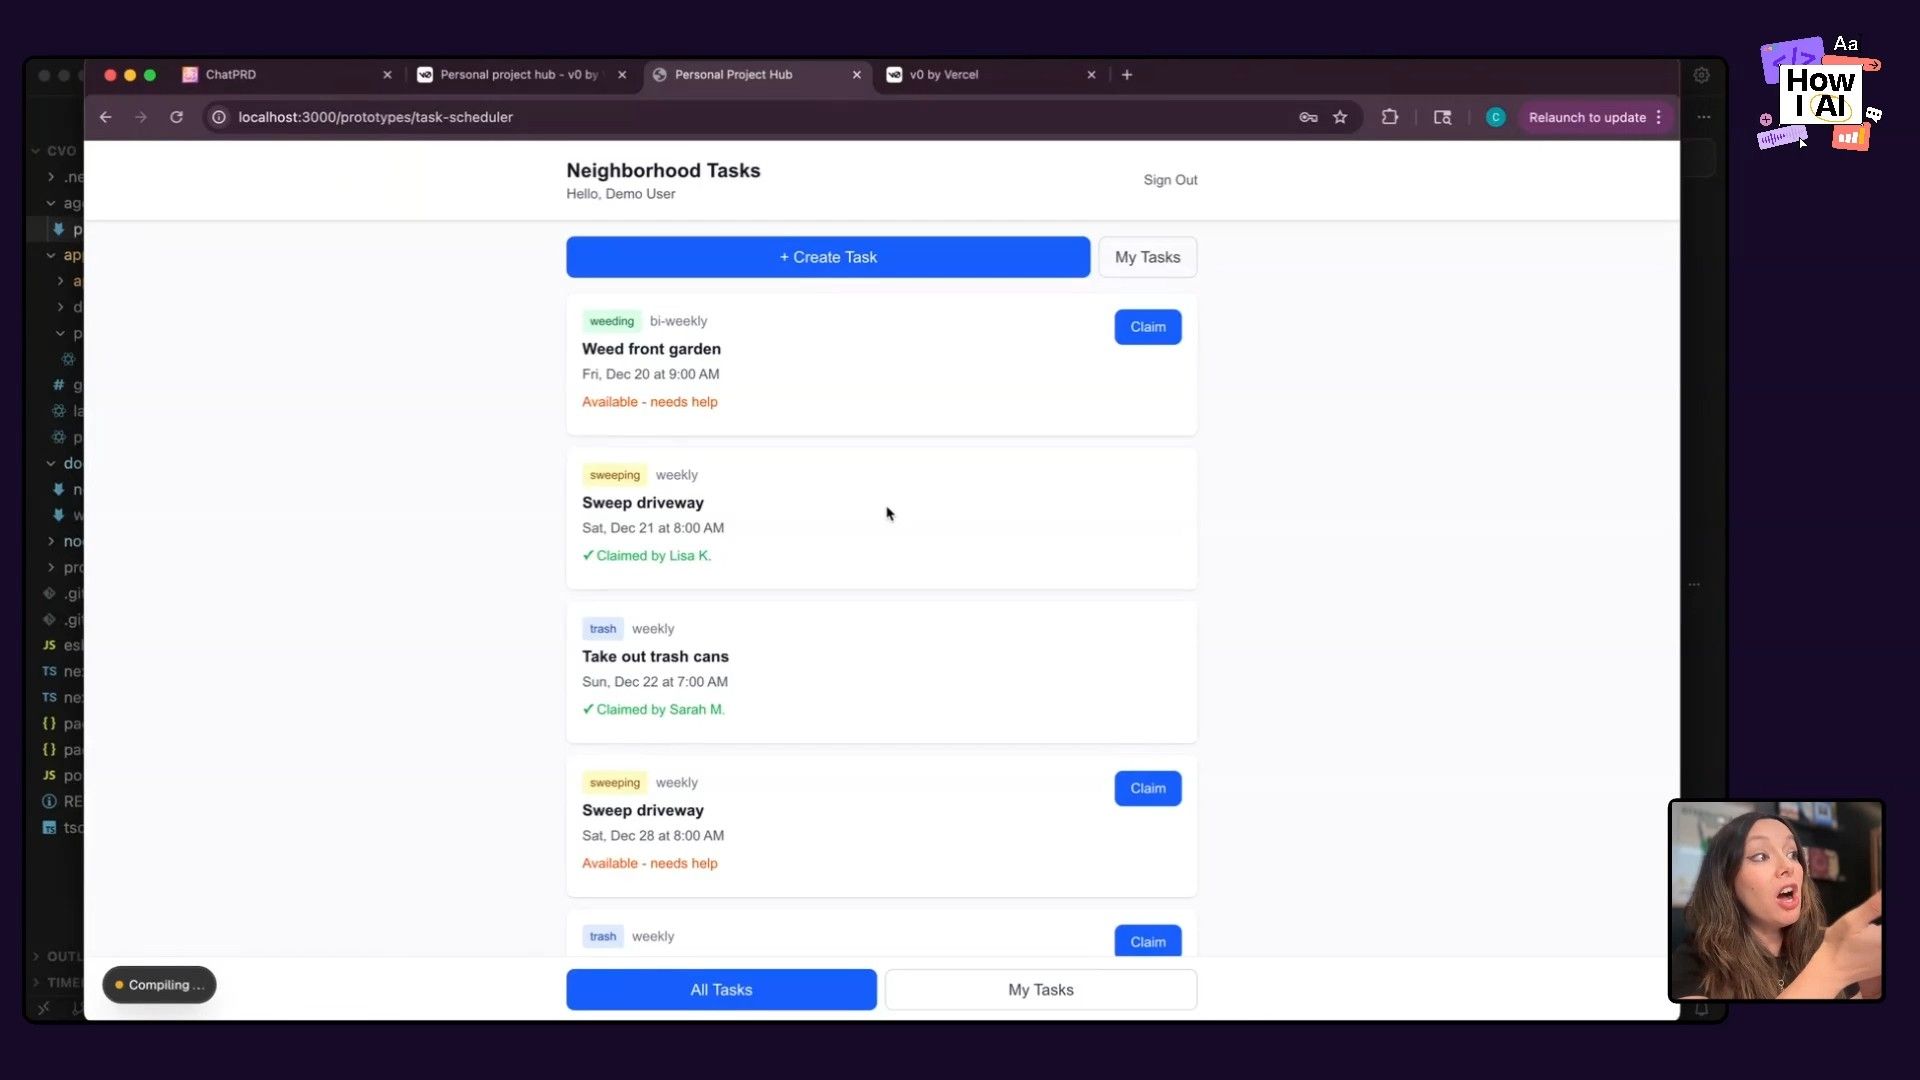Click Relaunch to update button

click(x=1587, y=117)
